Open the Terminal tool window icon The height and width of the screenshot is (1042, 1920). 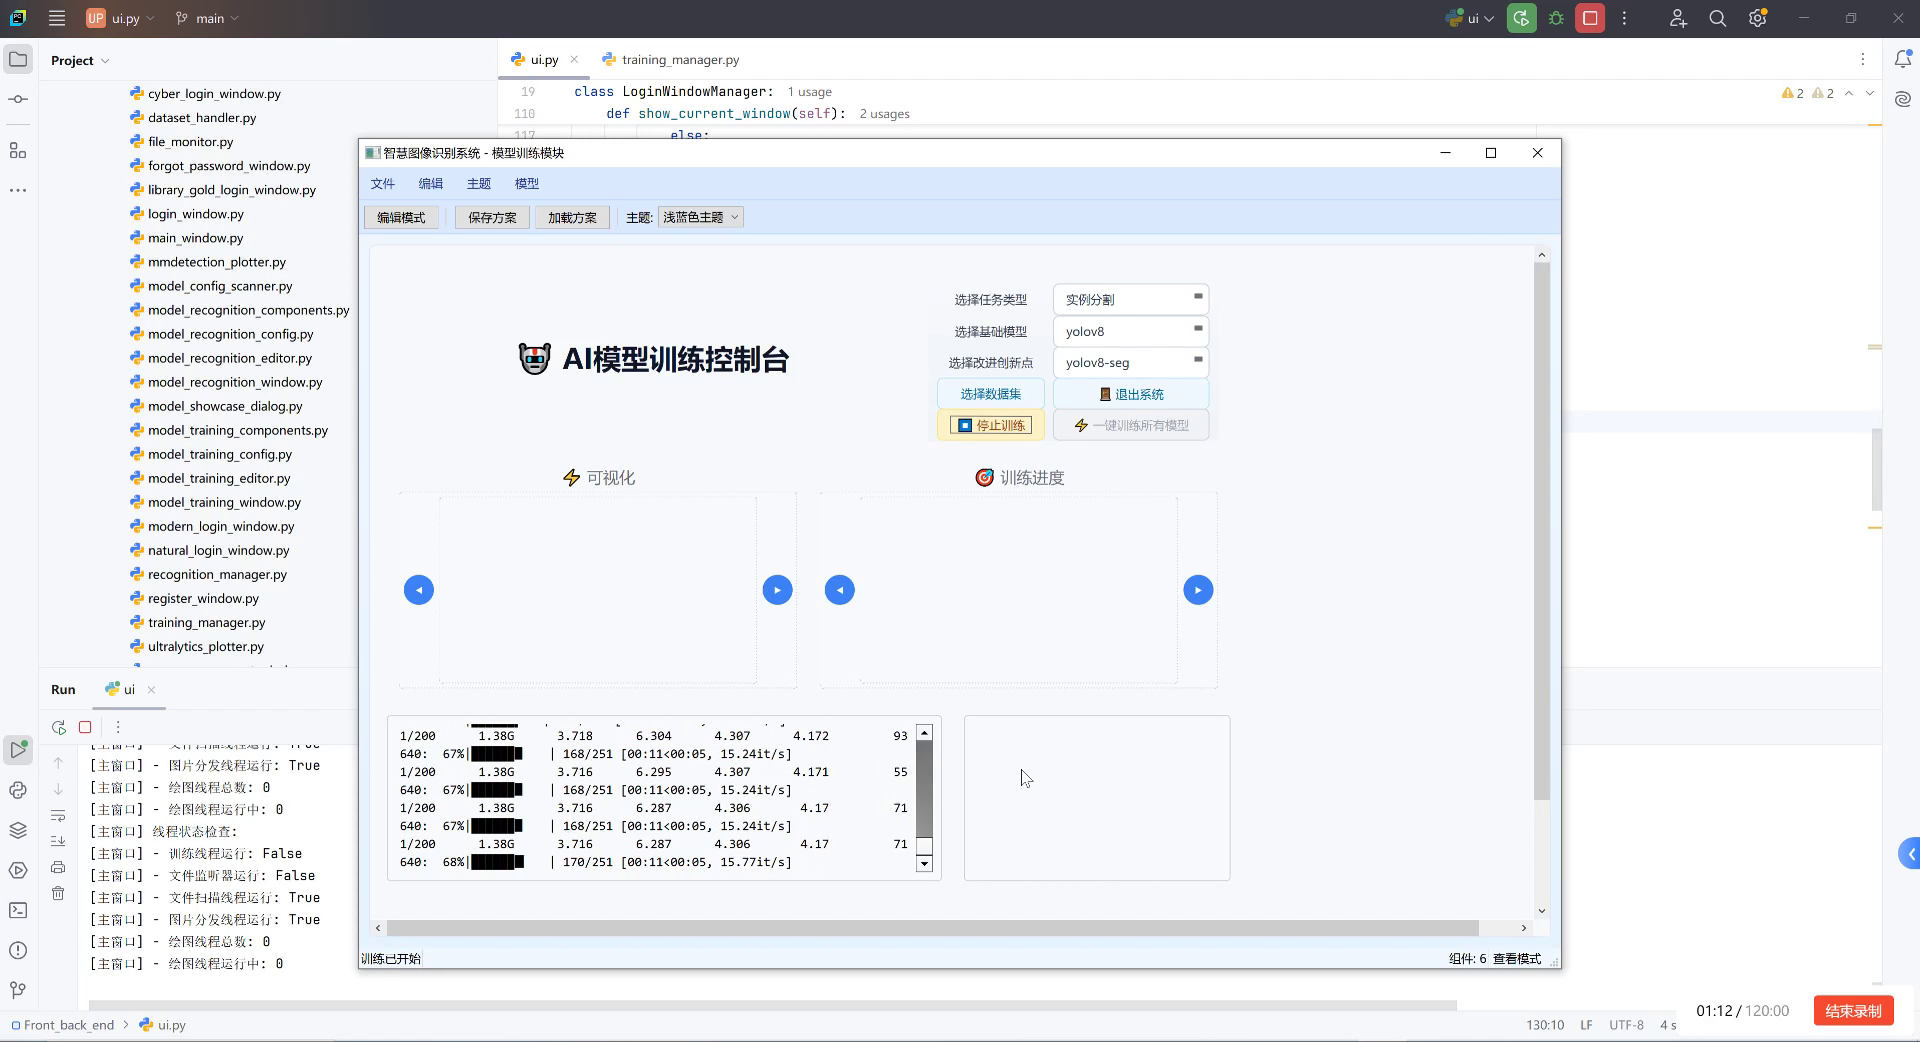coord(18,910)
